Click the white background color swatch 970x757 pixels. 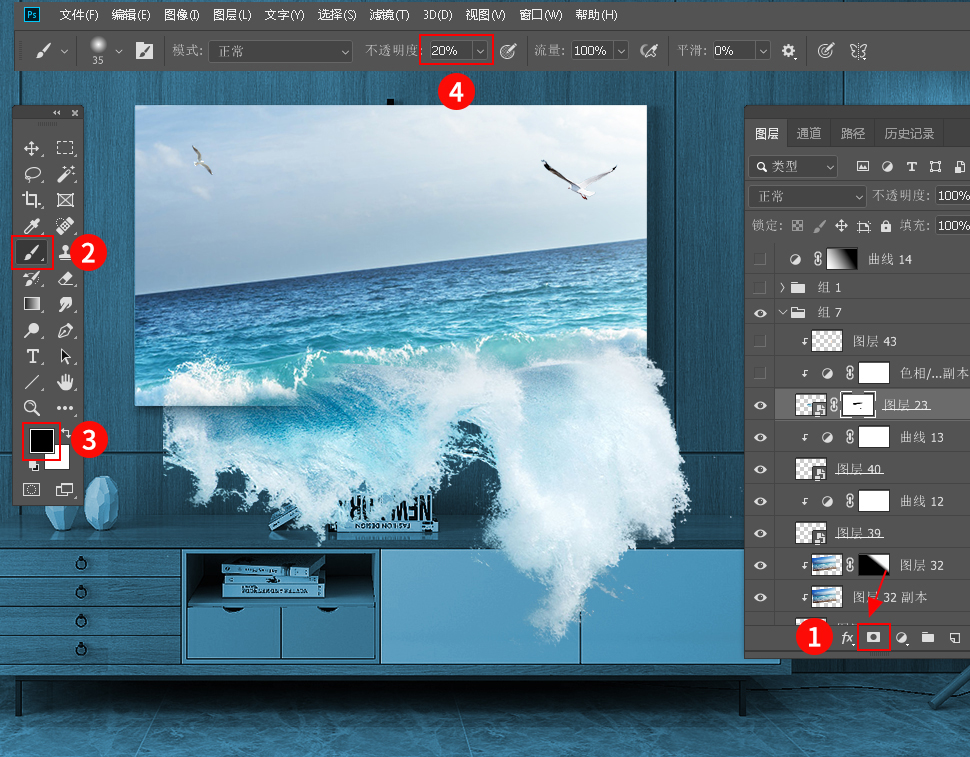tap(62, 461)
